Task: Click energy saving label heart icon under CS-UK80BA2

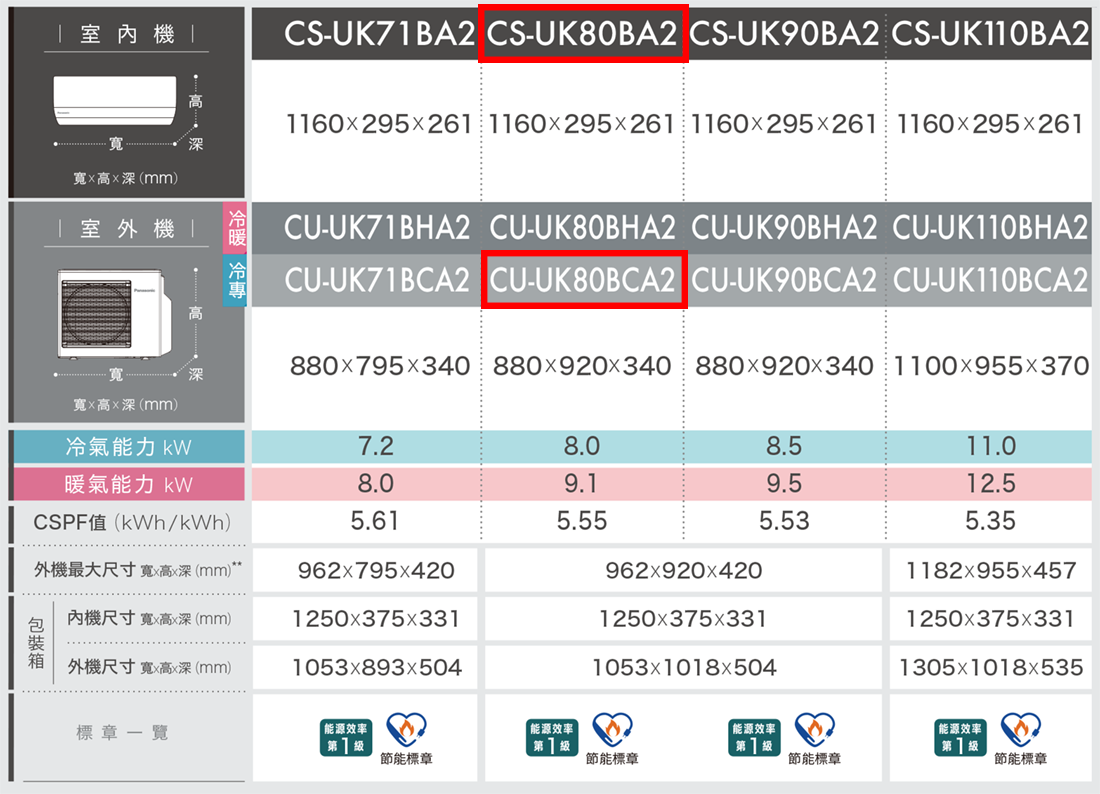Action: [612, 730]
